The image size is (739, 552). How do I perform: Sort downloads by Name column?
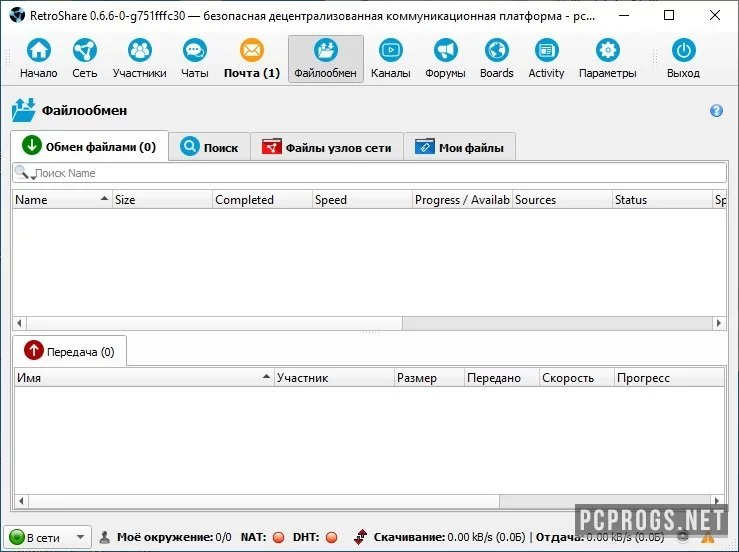click(x=62, y=199)
